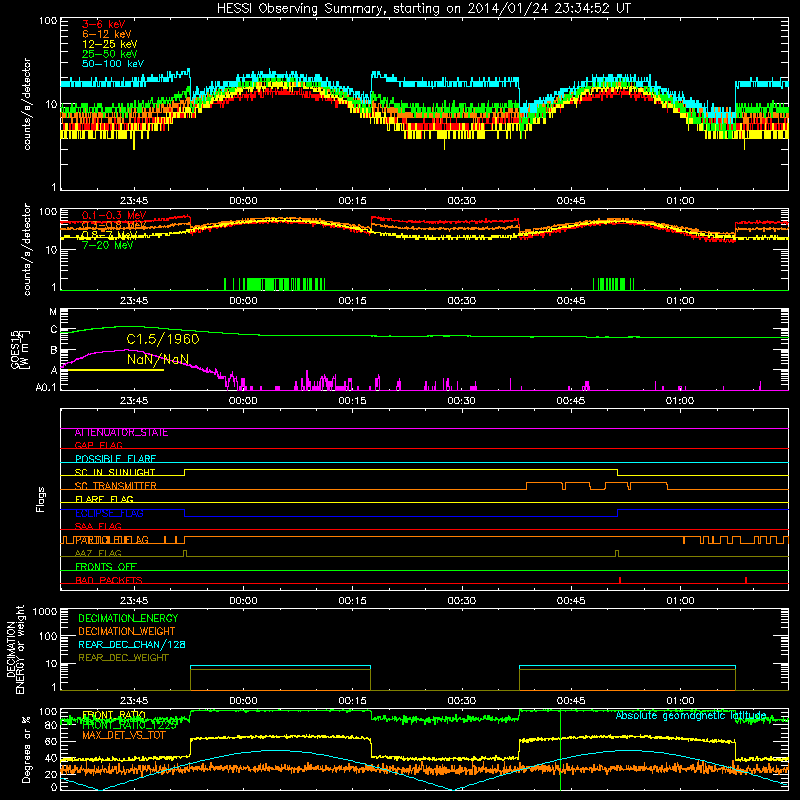The height and width of the screenshot is (800, 800).
Task: Pick the 50-100 keV legend label
Action: pos(113,64)
